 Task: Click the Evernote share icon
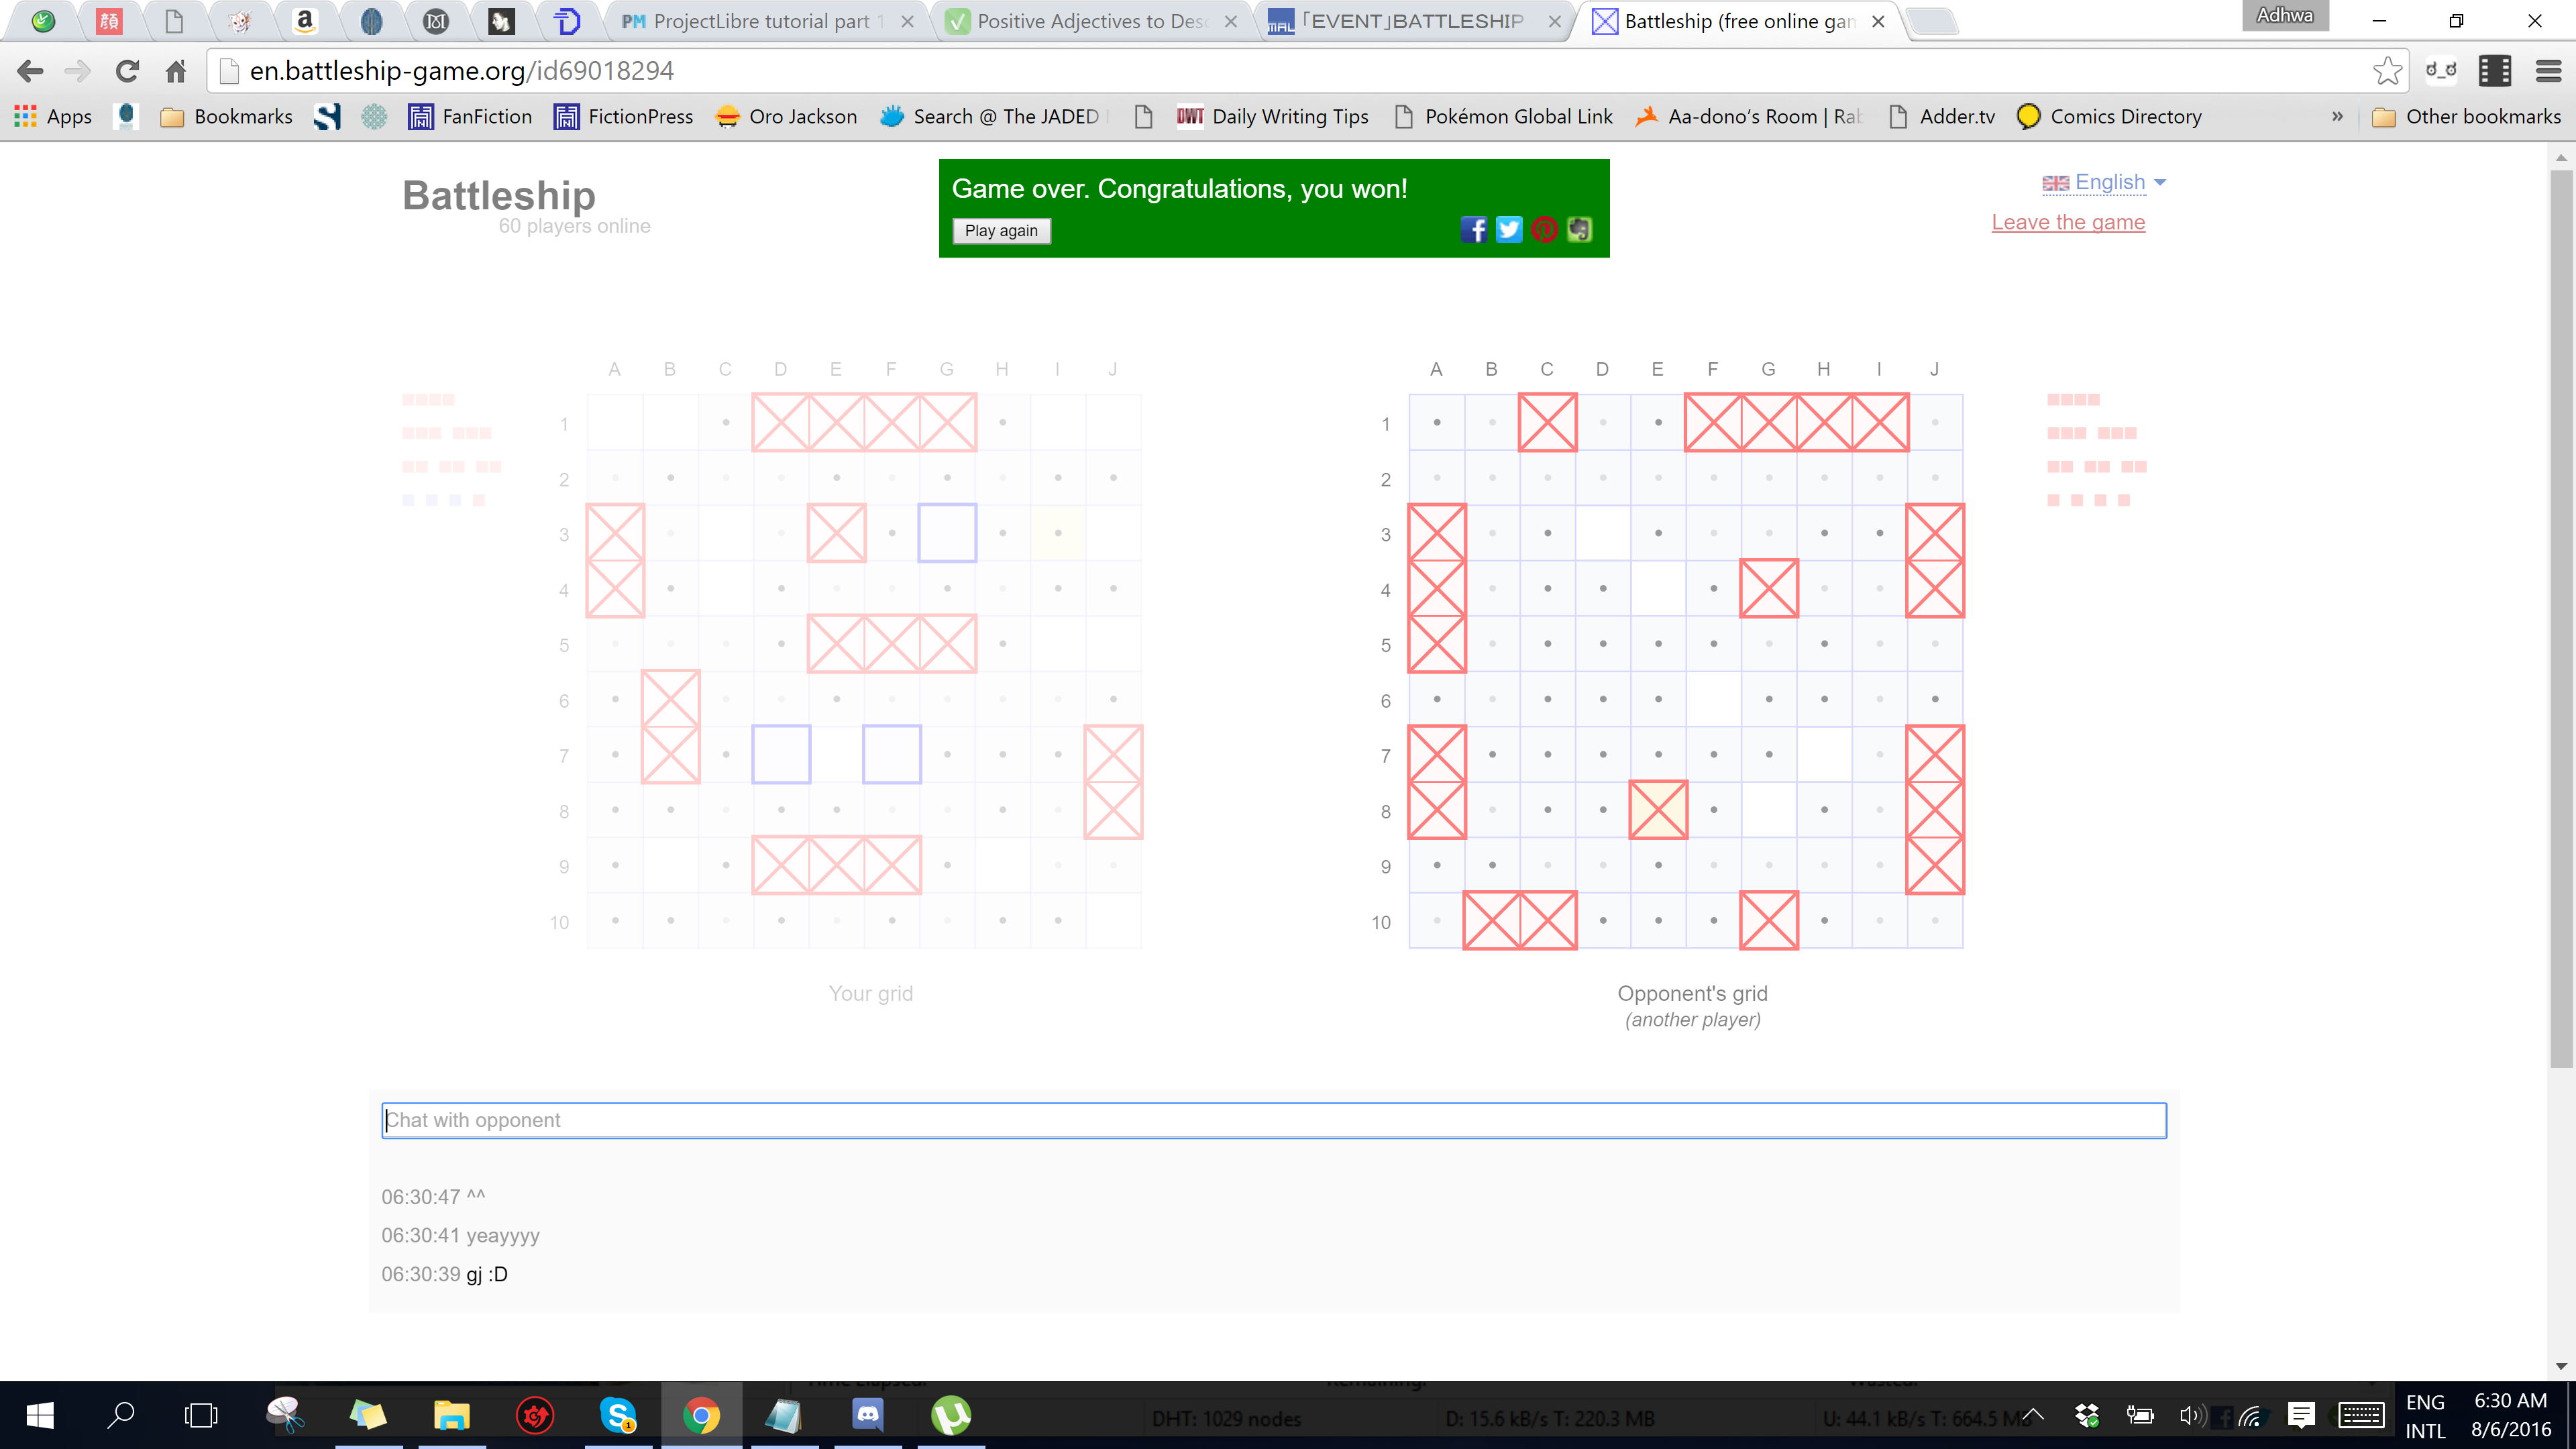1579,230
